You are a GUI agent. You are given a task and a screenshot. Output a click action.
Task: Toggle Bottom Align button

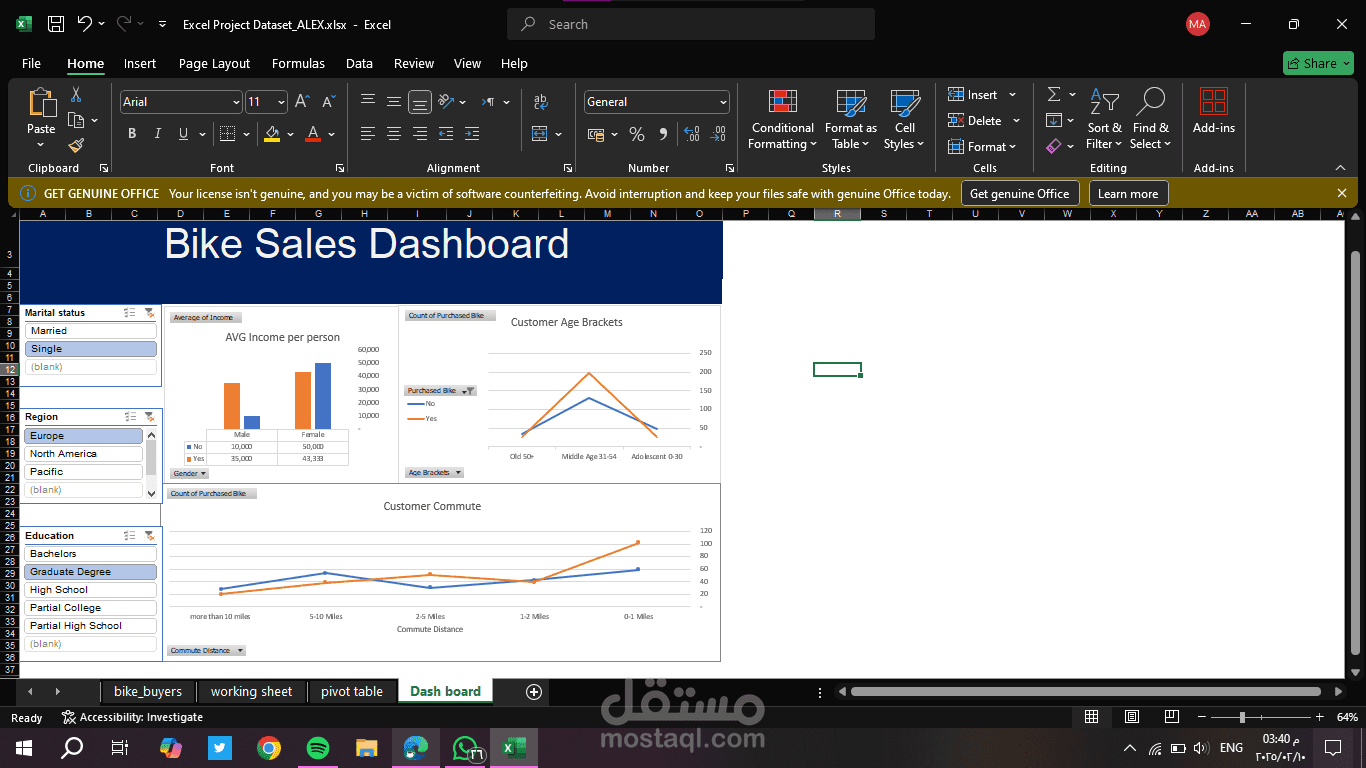[420, 101]
